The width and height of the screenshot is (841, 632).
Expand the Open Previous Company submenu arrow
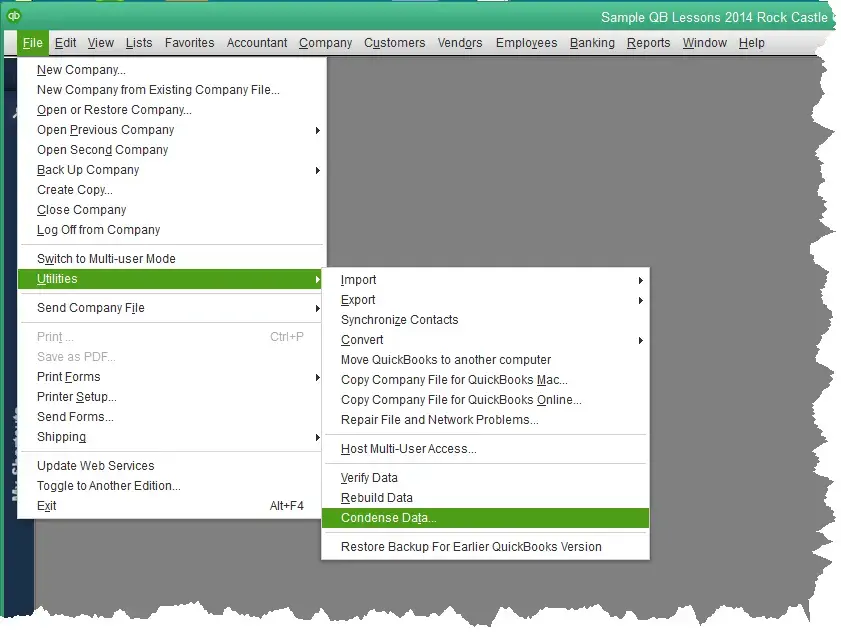coord(318,130)
